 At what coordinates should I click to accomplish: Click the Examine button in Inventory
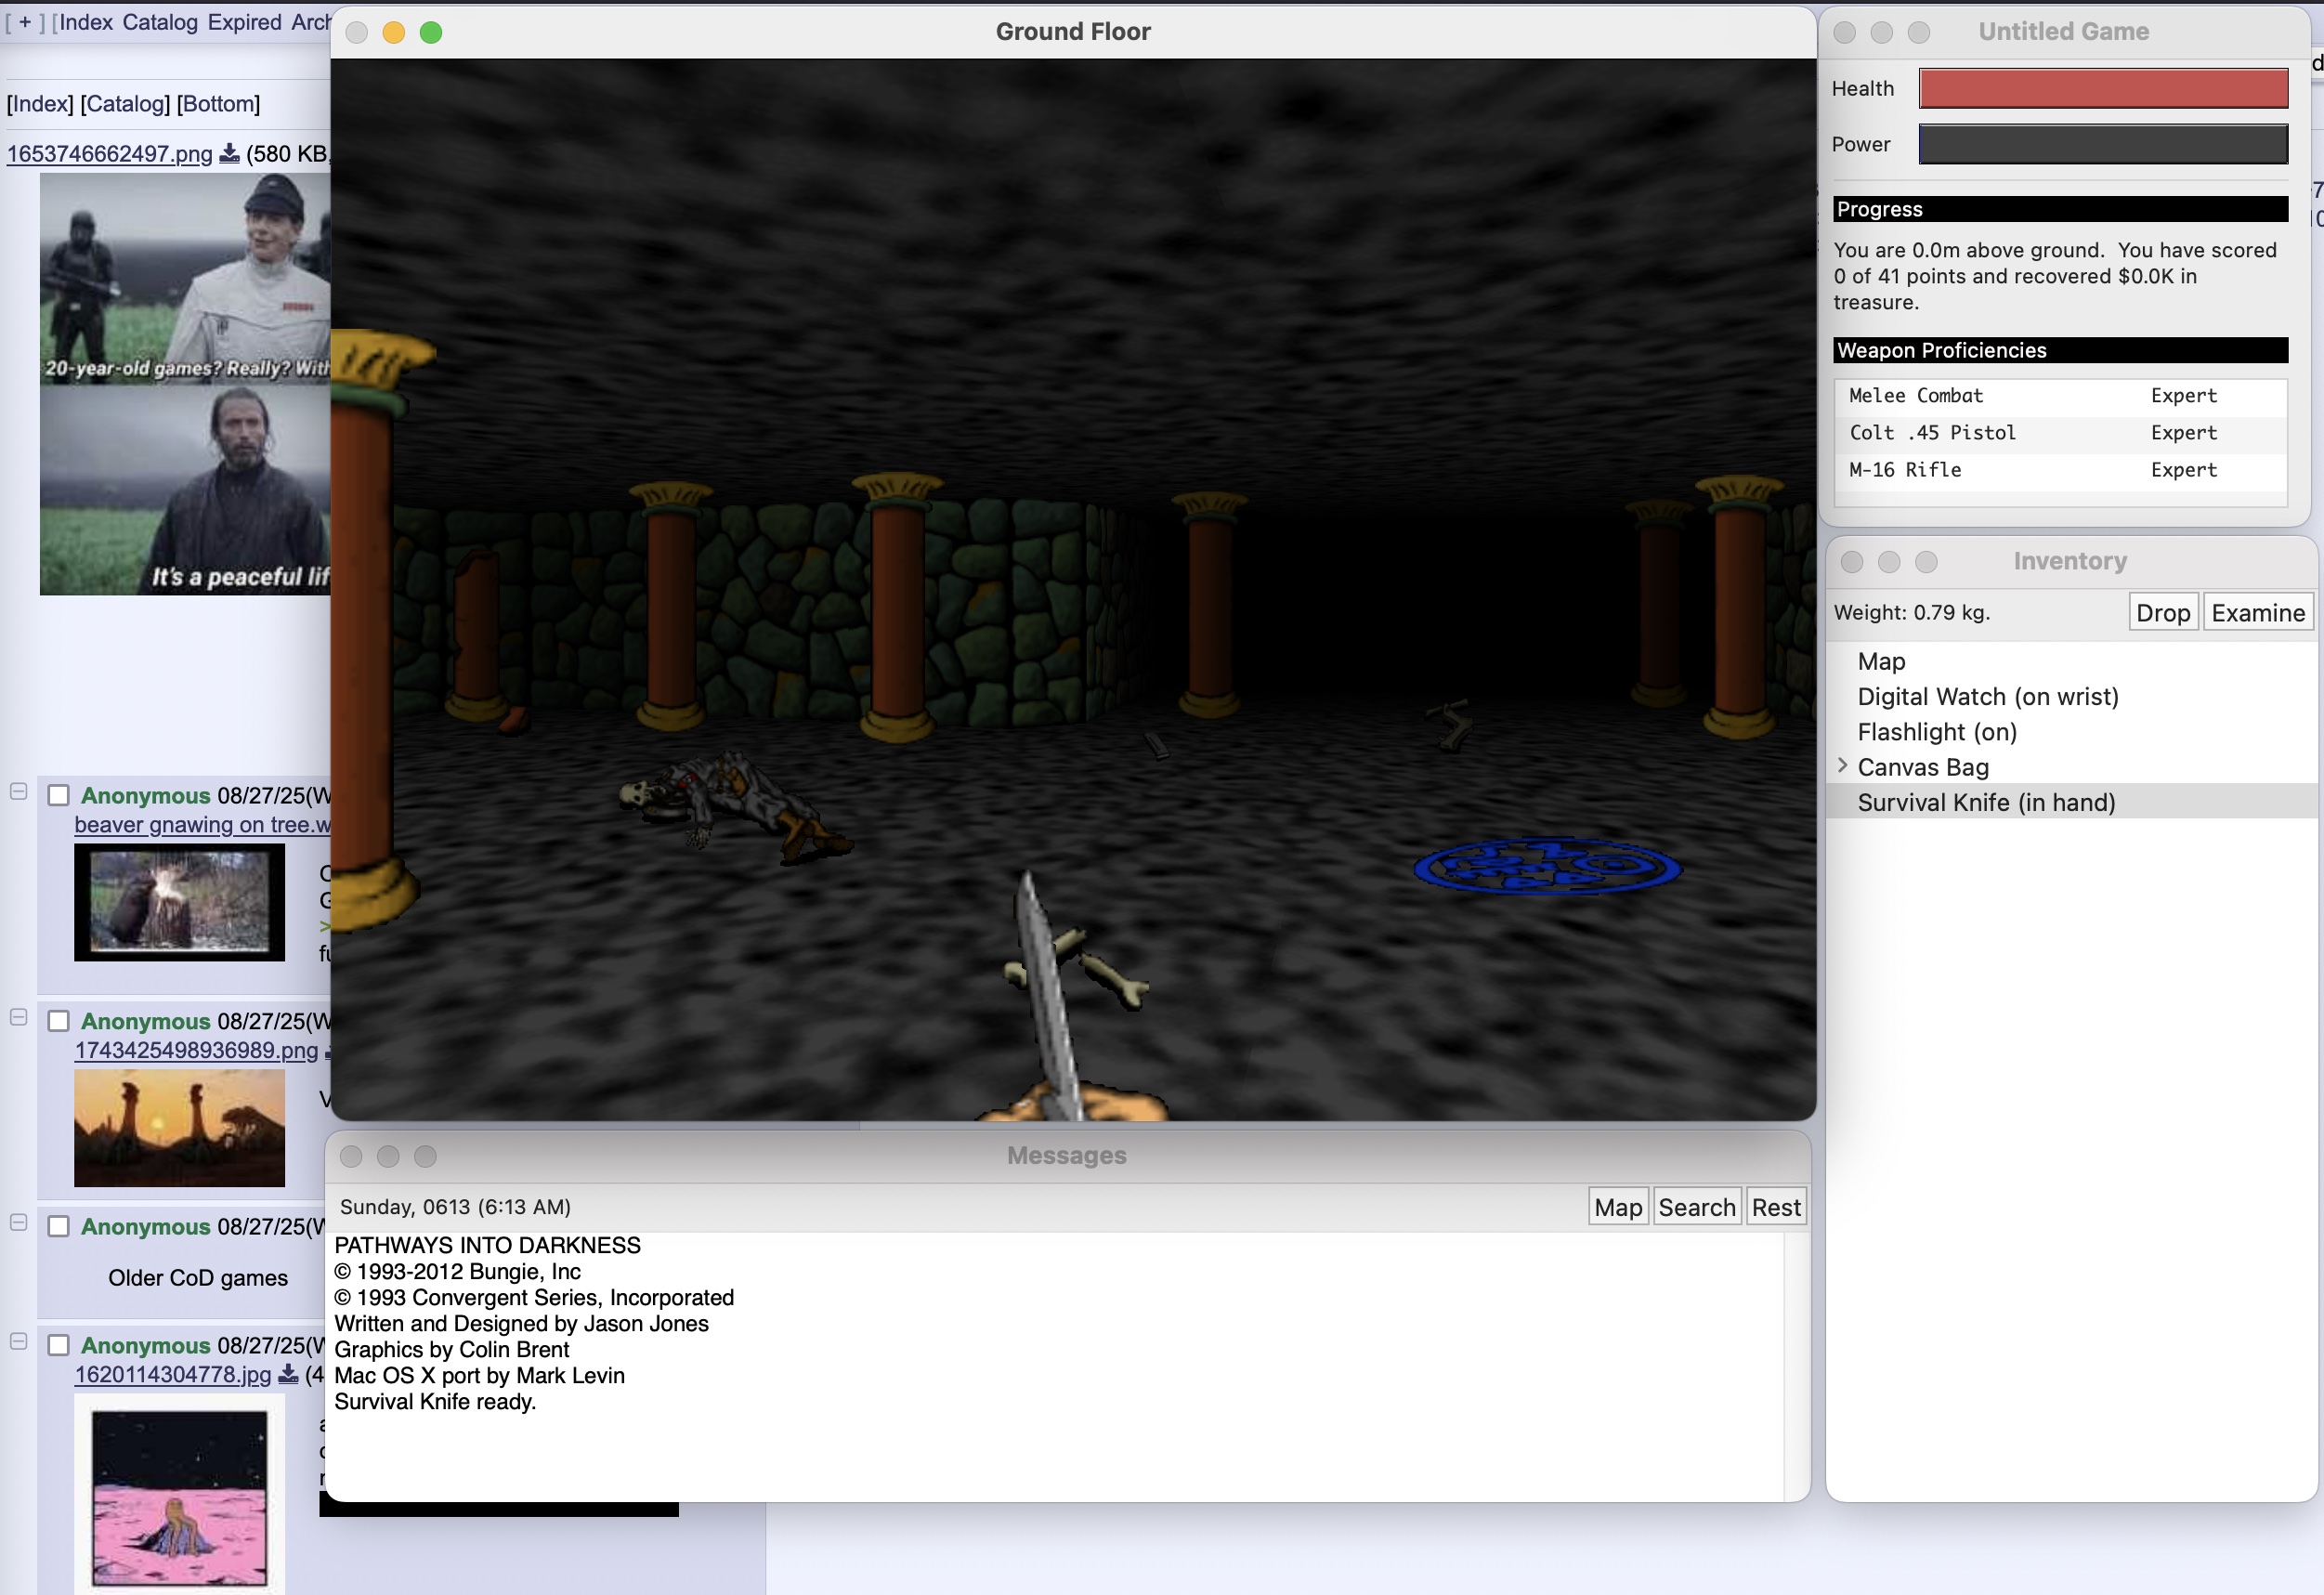[2257, 613]
